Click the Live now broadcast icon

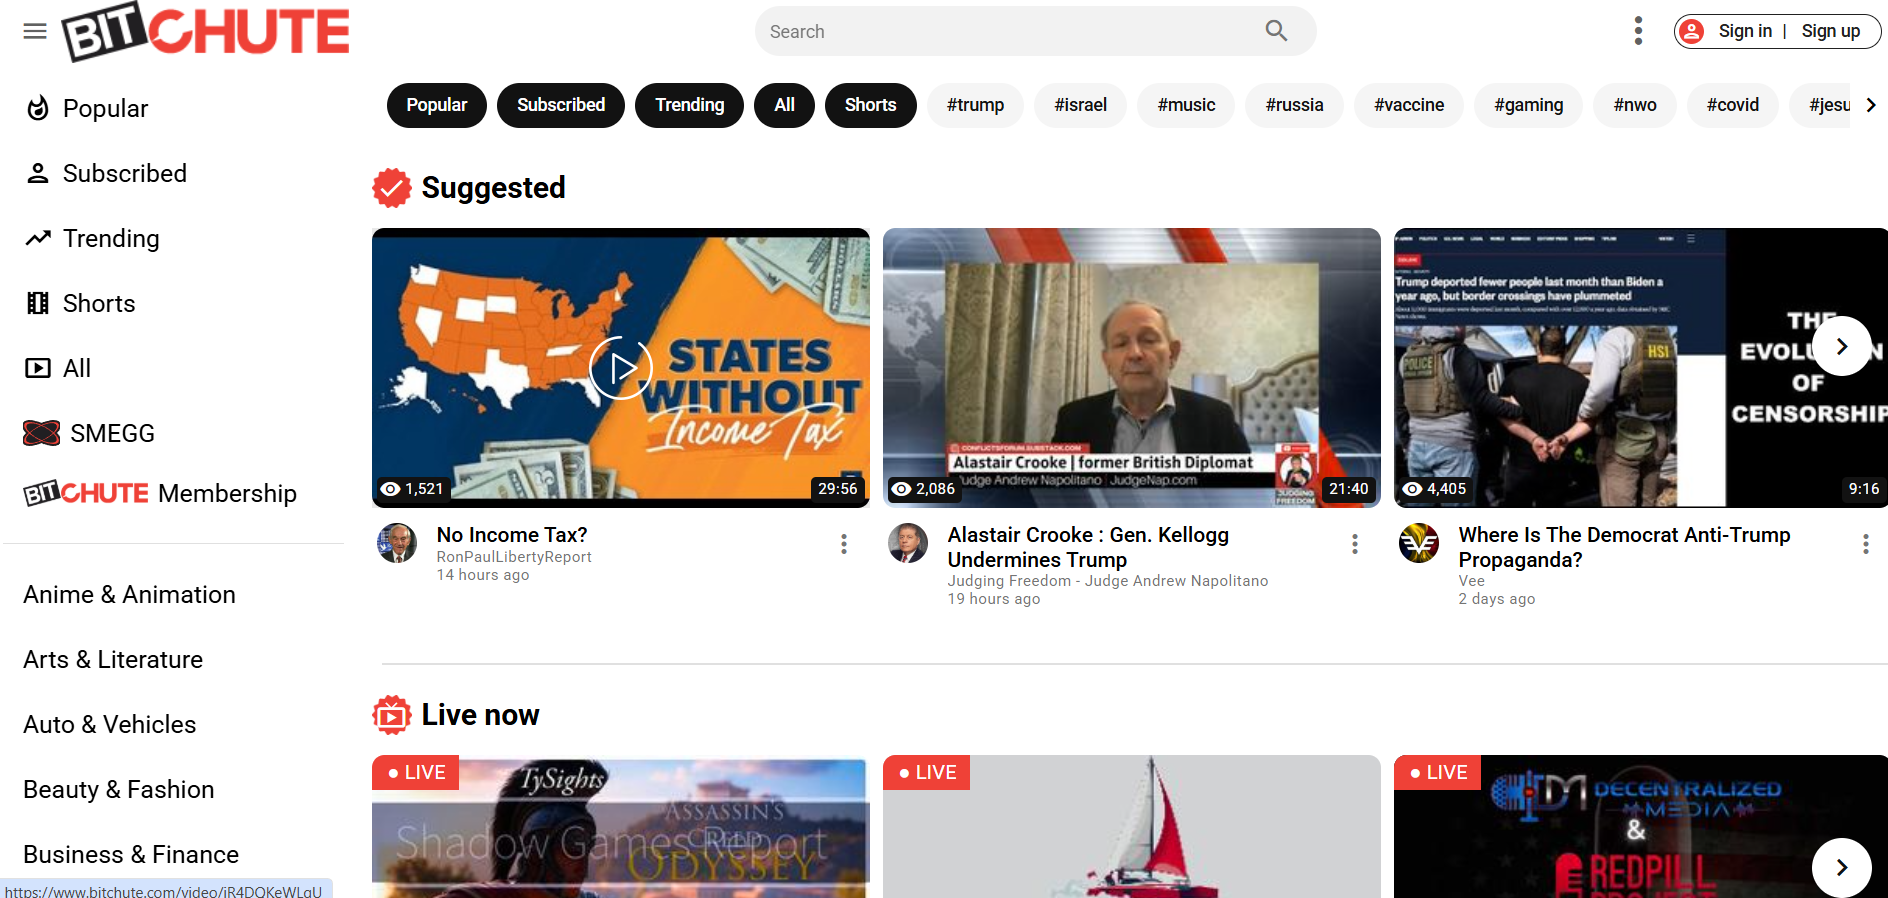coord(392,715)
